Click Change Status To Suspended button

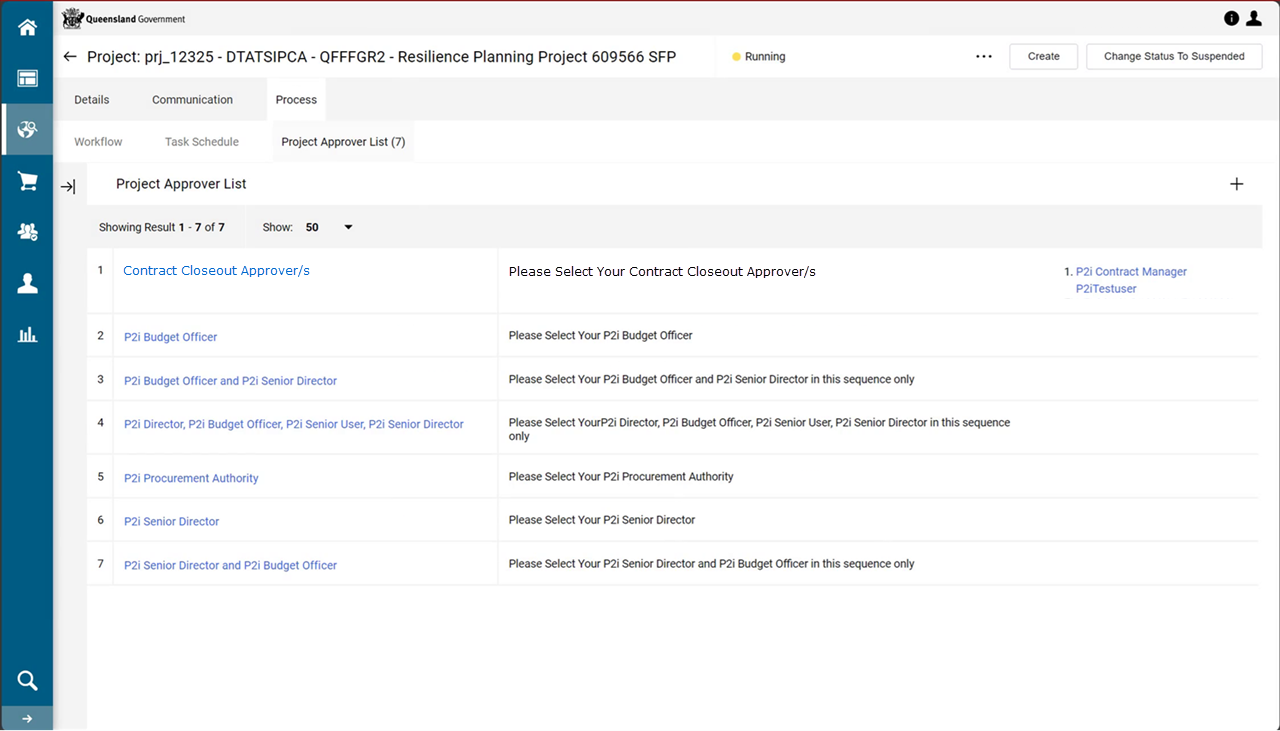click(1174, 57)
